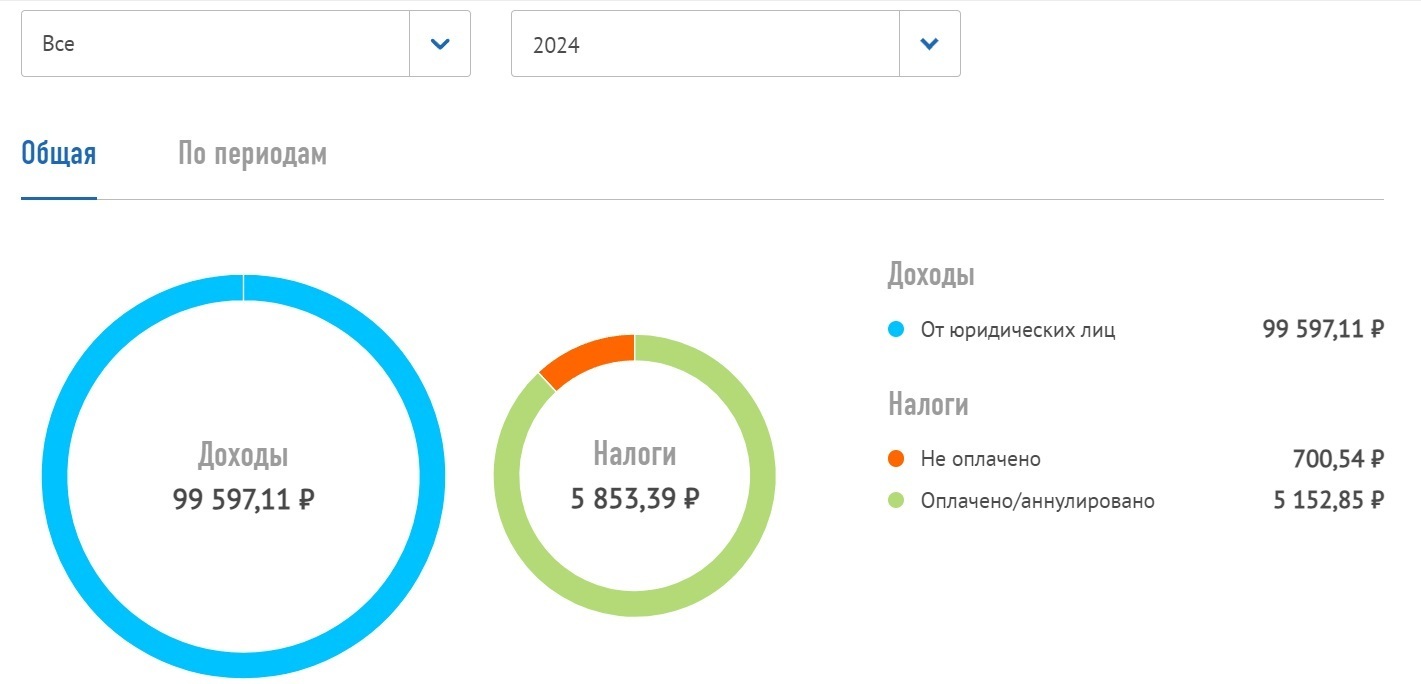Expand the 2024 year dropdown arrow
The width and height of the screenshot is (1421, 684).
929,44
